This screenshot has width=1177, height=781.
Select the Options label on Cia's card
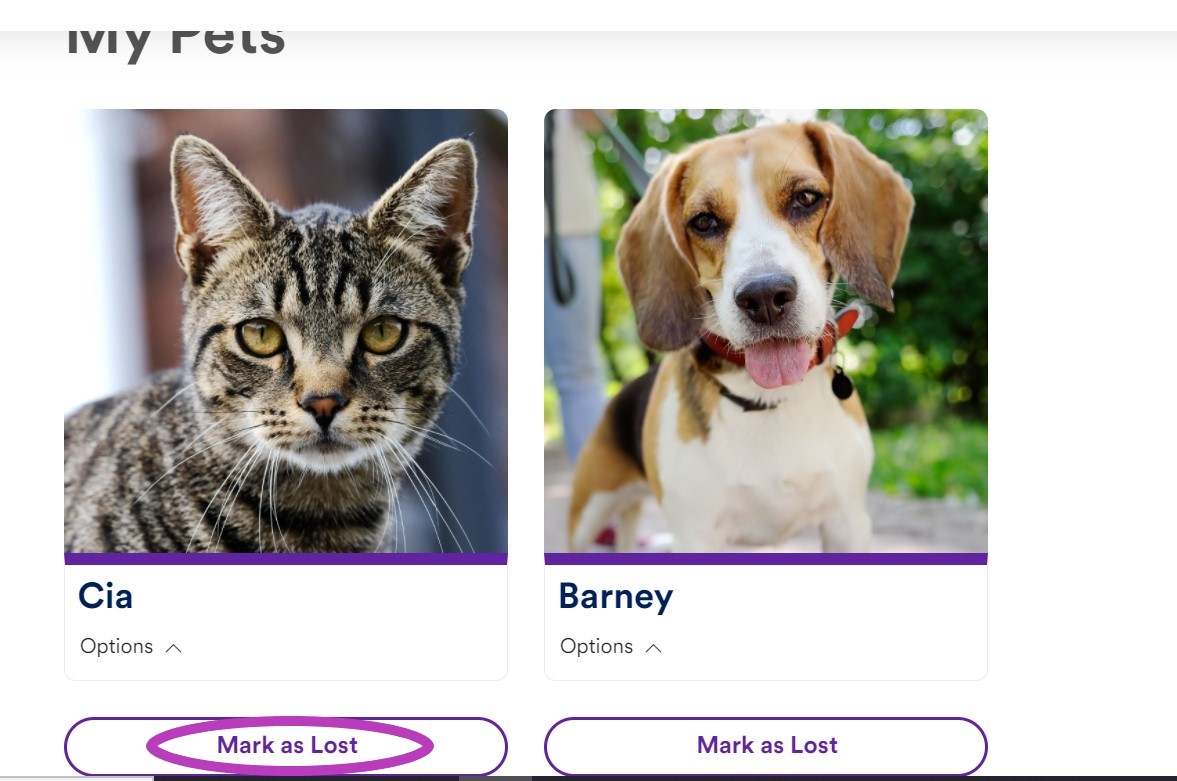[116, 647]
